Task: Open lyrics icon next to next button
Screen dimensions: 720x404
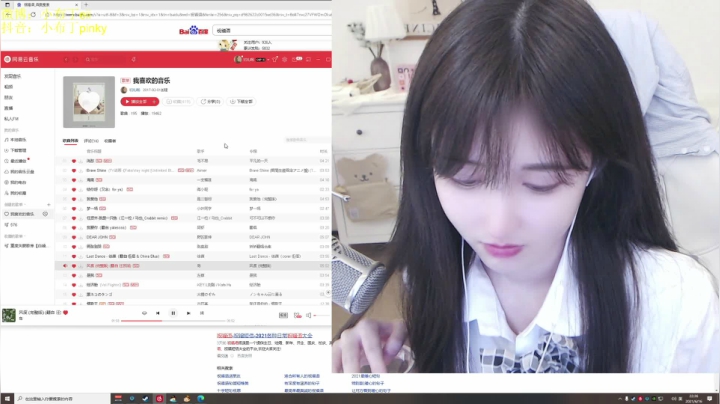Action: [x=202, y=313]
